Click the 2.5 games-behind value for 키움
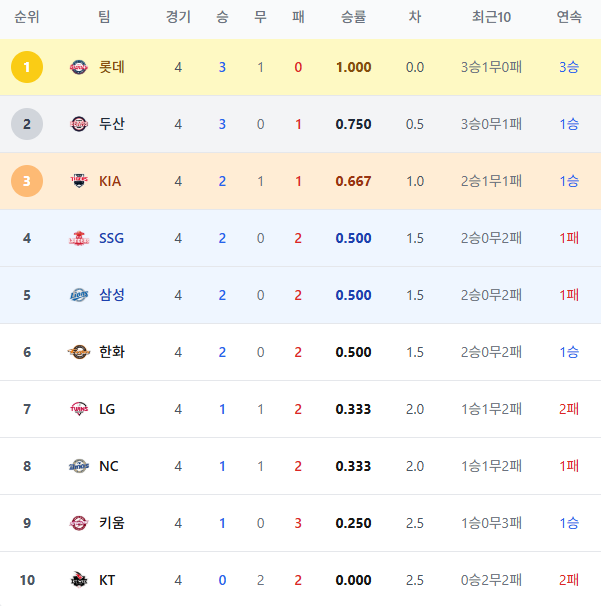The width and height of the screenshot is (601, 606). tap(415, 523)
